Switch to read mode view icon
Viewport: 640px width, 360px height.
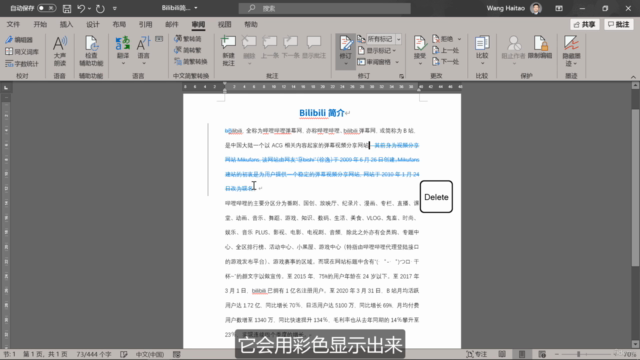[x=502, y=354]
